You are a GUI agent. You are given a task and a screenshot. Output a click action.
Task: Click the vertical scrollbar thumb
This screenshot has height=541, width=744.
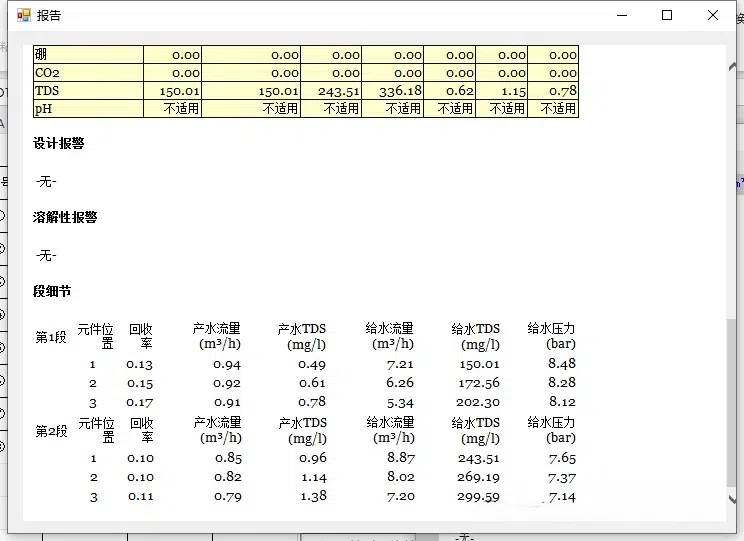(733, 402)
